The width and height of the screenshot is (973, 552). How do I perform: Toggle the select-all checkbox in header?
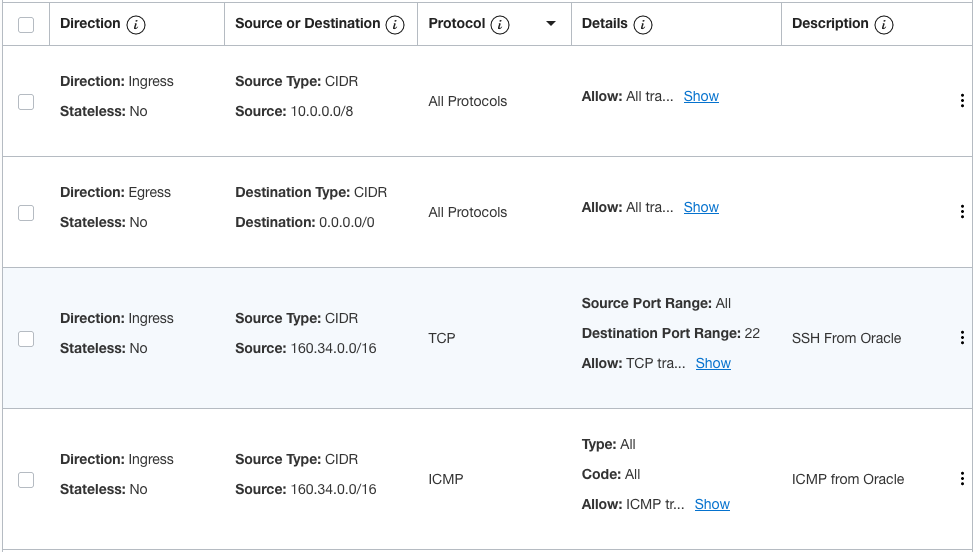coord(26,25)
